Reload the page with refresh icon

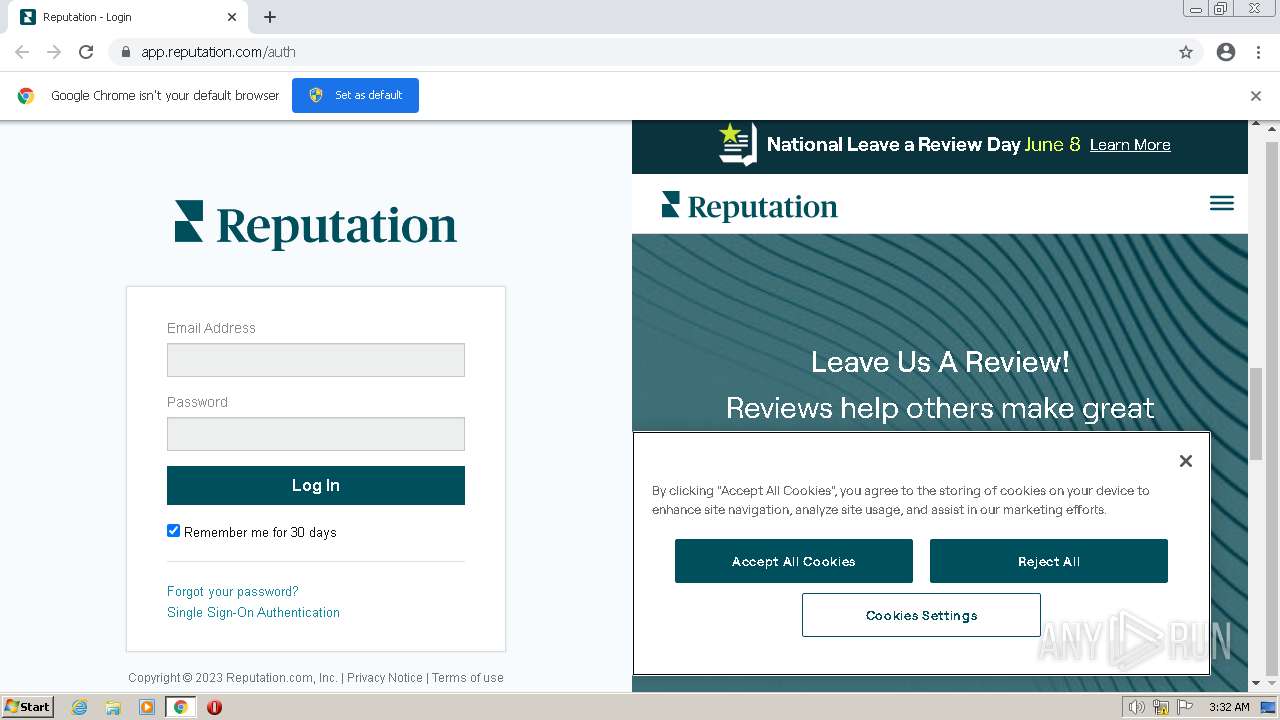pos(86,52)
